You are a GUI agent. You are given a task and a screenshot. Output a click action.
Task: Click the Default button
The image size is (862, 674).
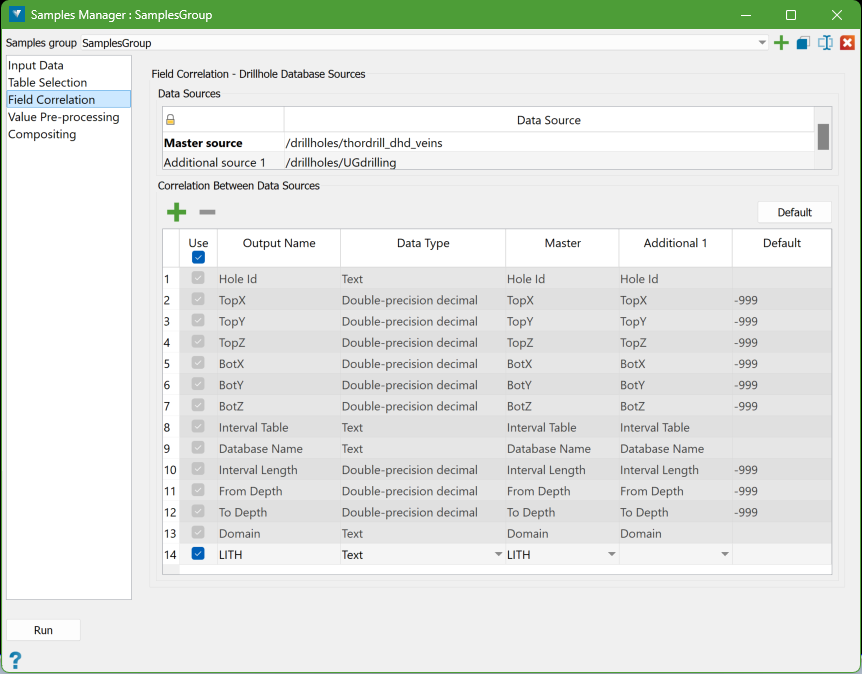[x=794, y=212]
